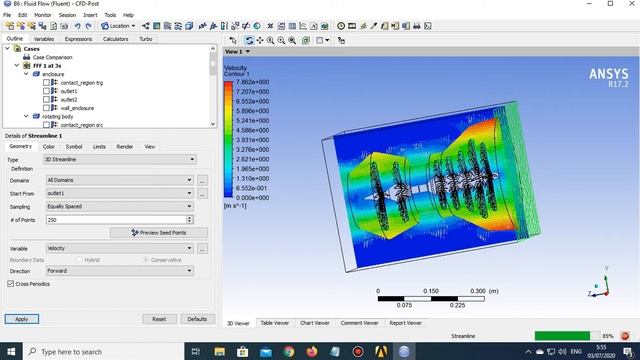Switch to the Table Viewer tab

275,323
